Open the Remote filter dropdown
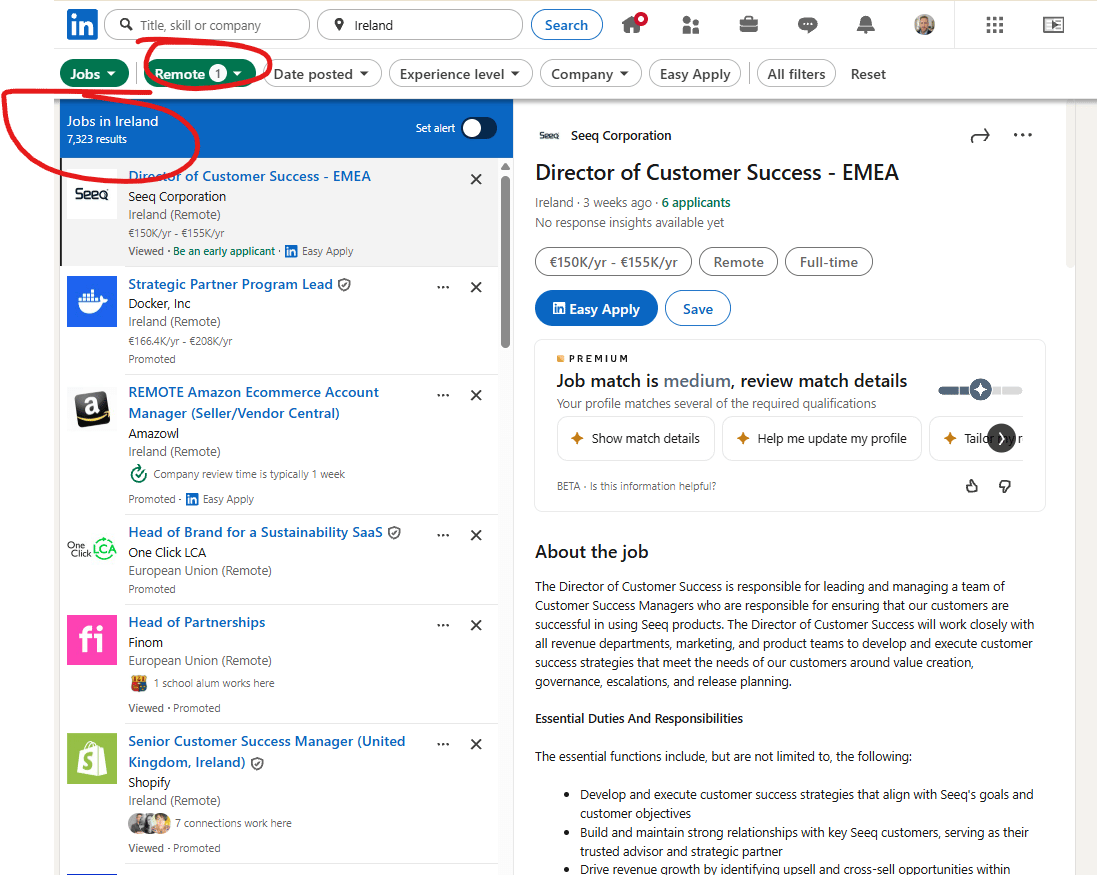This screenshot has width=1097, height=875. coord(199,73)
